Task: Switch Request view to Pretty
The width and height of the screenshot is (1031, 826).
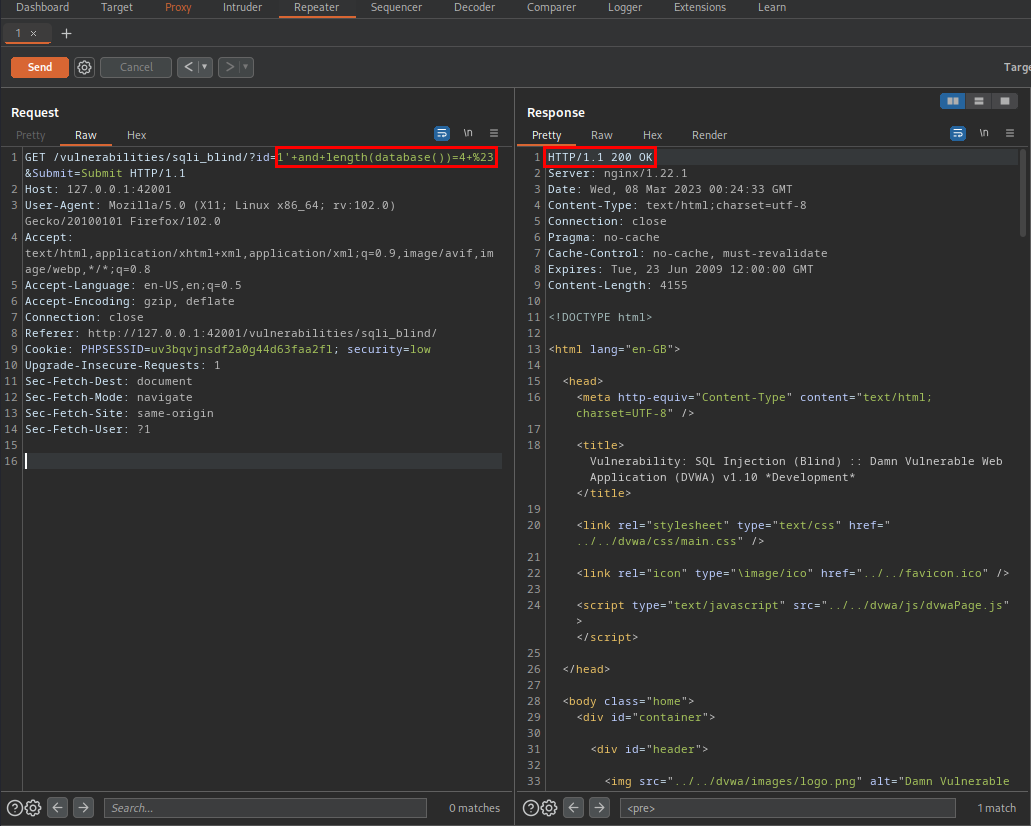Action: [x=30, y=135]
